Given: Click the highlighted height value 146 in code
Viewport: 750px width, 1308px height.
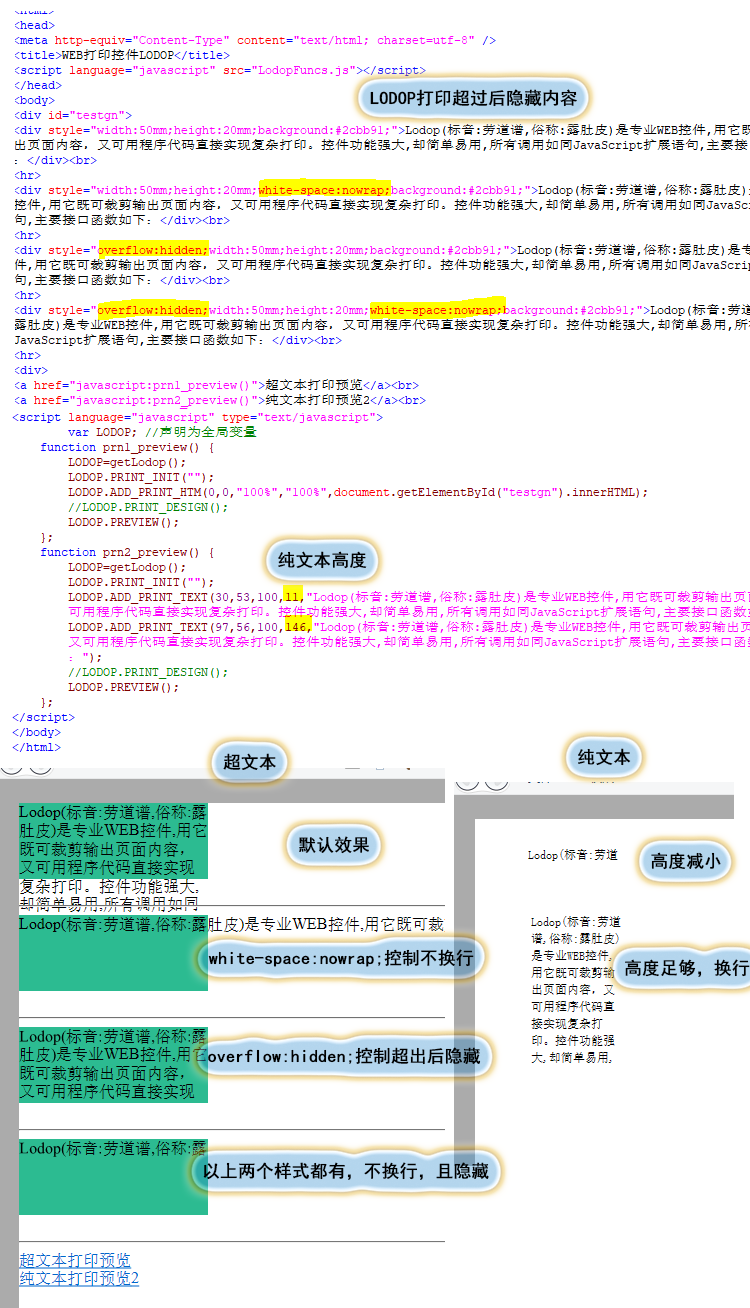Looking at the screenshot, I should click(297, 627).
